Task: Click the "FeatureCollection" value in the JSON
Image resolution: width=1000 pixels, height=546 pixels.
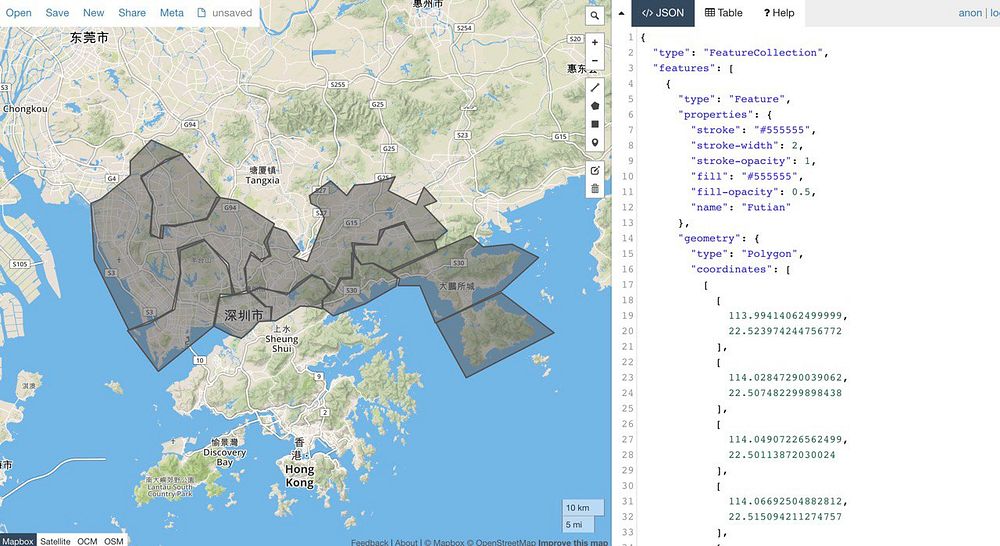Action: [763, 53]
